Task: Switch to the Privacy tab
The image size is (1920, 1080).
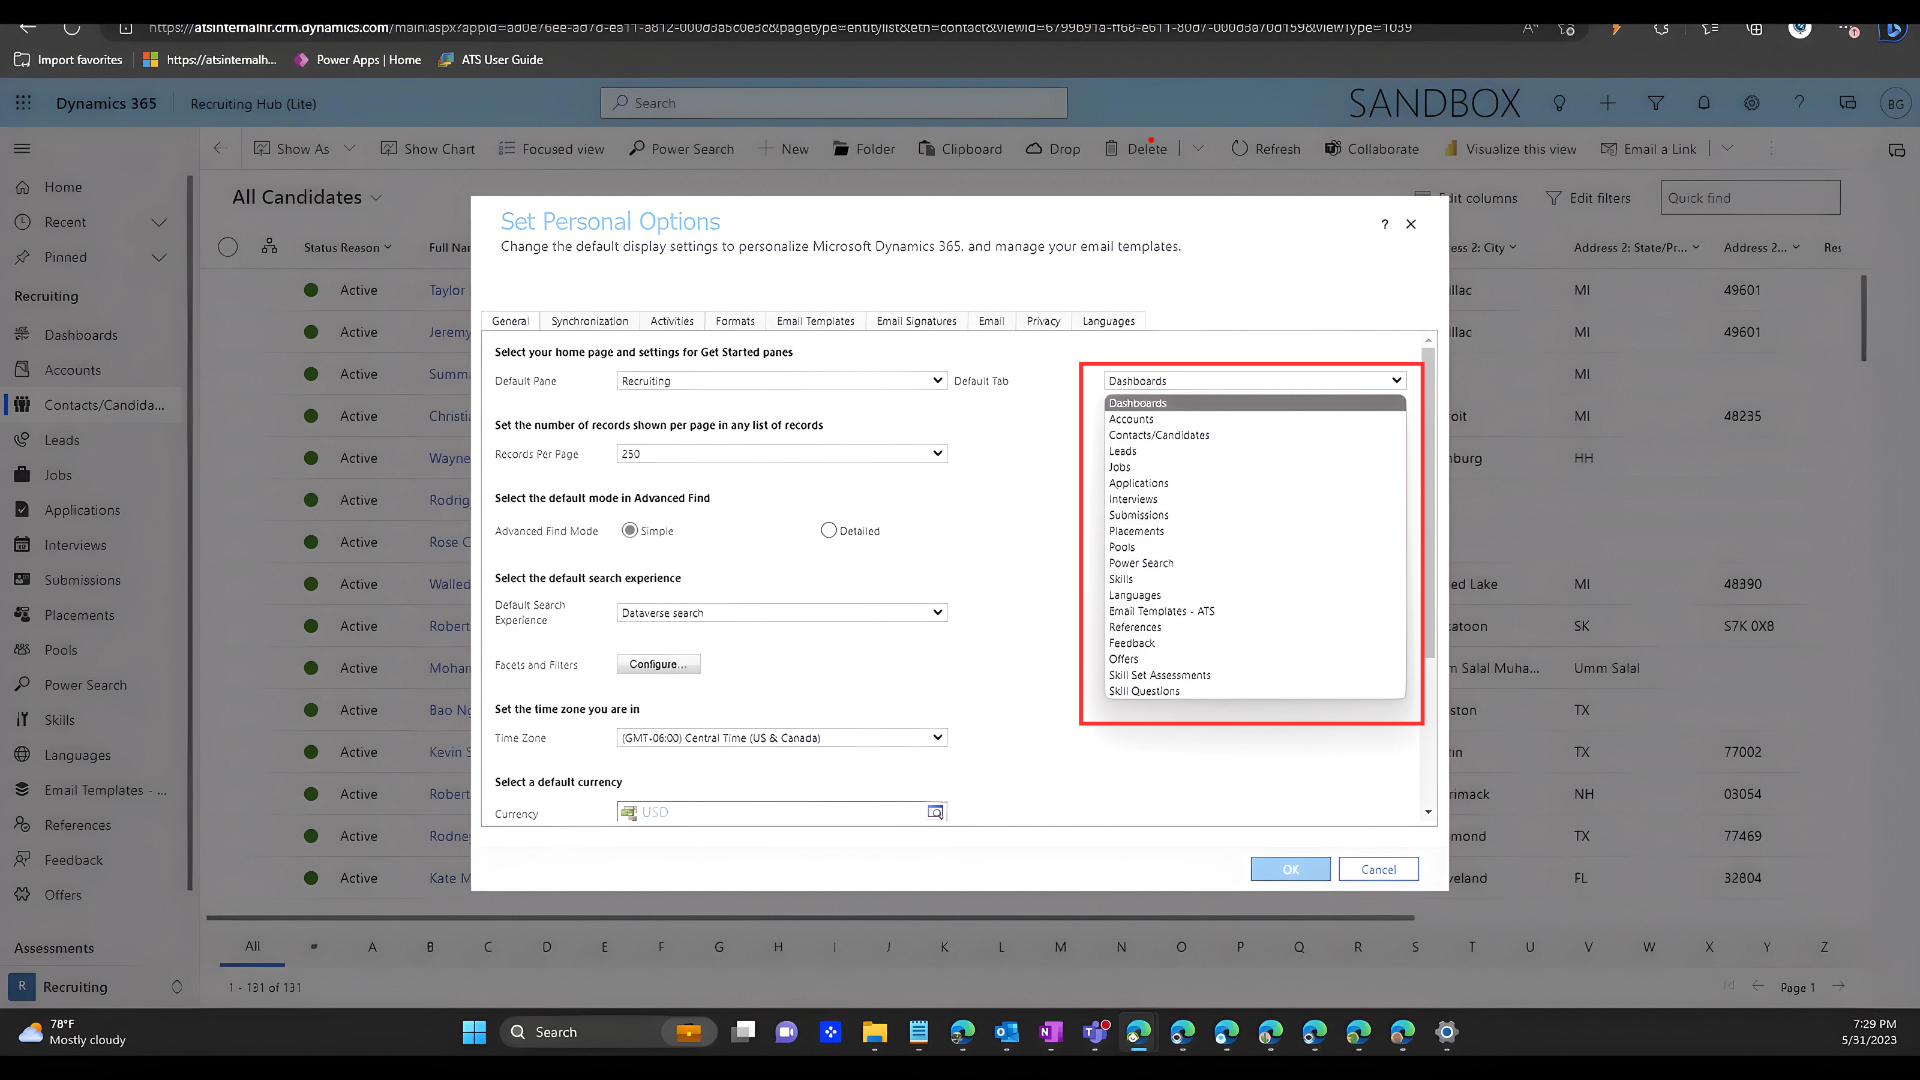Action: click(x=1043, y=321)
